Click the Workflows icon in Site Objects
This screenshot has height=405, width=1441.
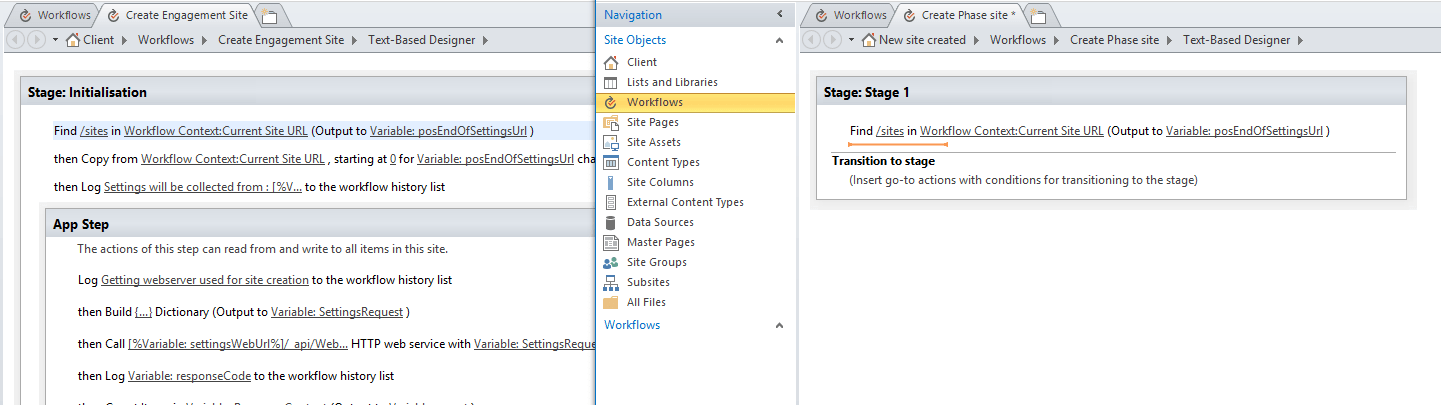pyautogui.click(x=611, y=102)
